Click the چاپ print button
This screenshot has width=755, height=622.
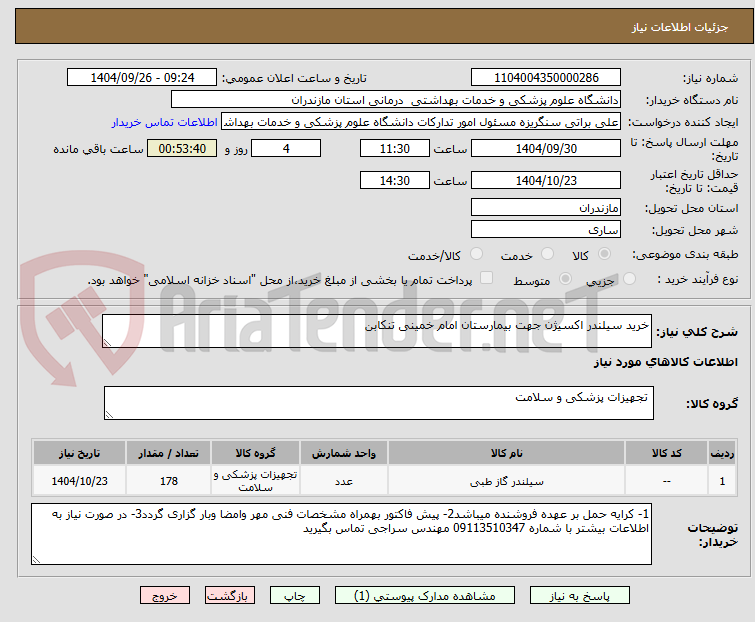click(295, 596)
